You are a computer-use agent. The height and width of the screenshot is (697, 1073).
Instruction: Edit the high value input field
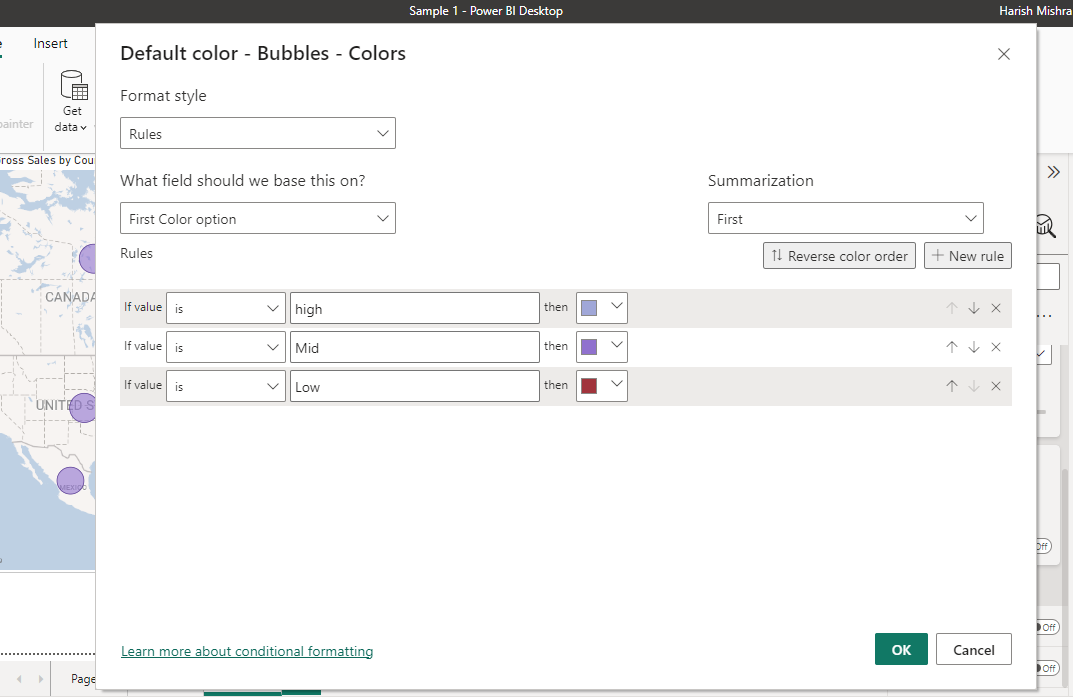415,308
